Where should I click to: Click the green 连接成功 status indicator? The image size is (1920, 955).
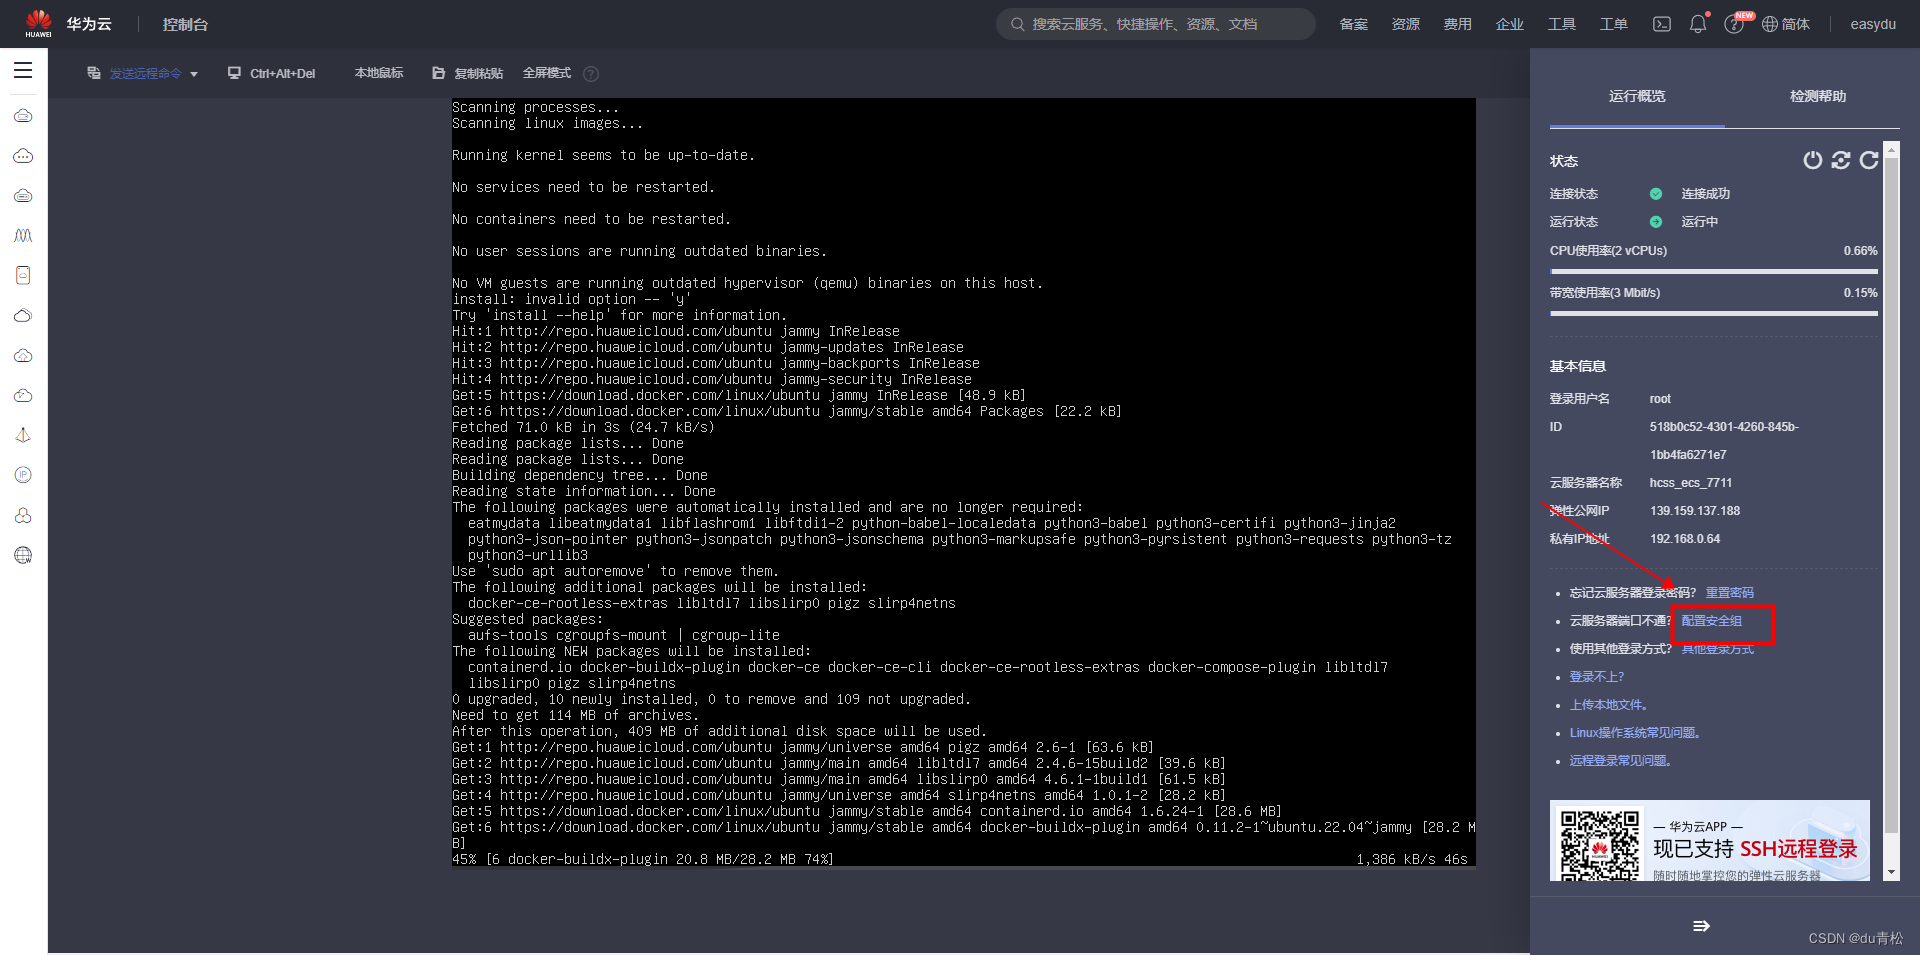click(x=1656, y=194)
